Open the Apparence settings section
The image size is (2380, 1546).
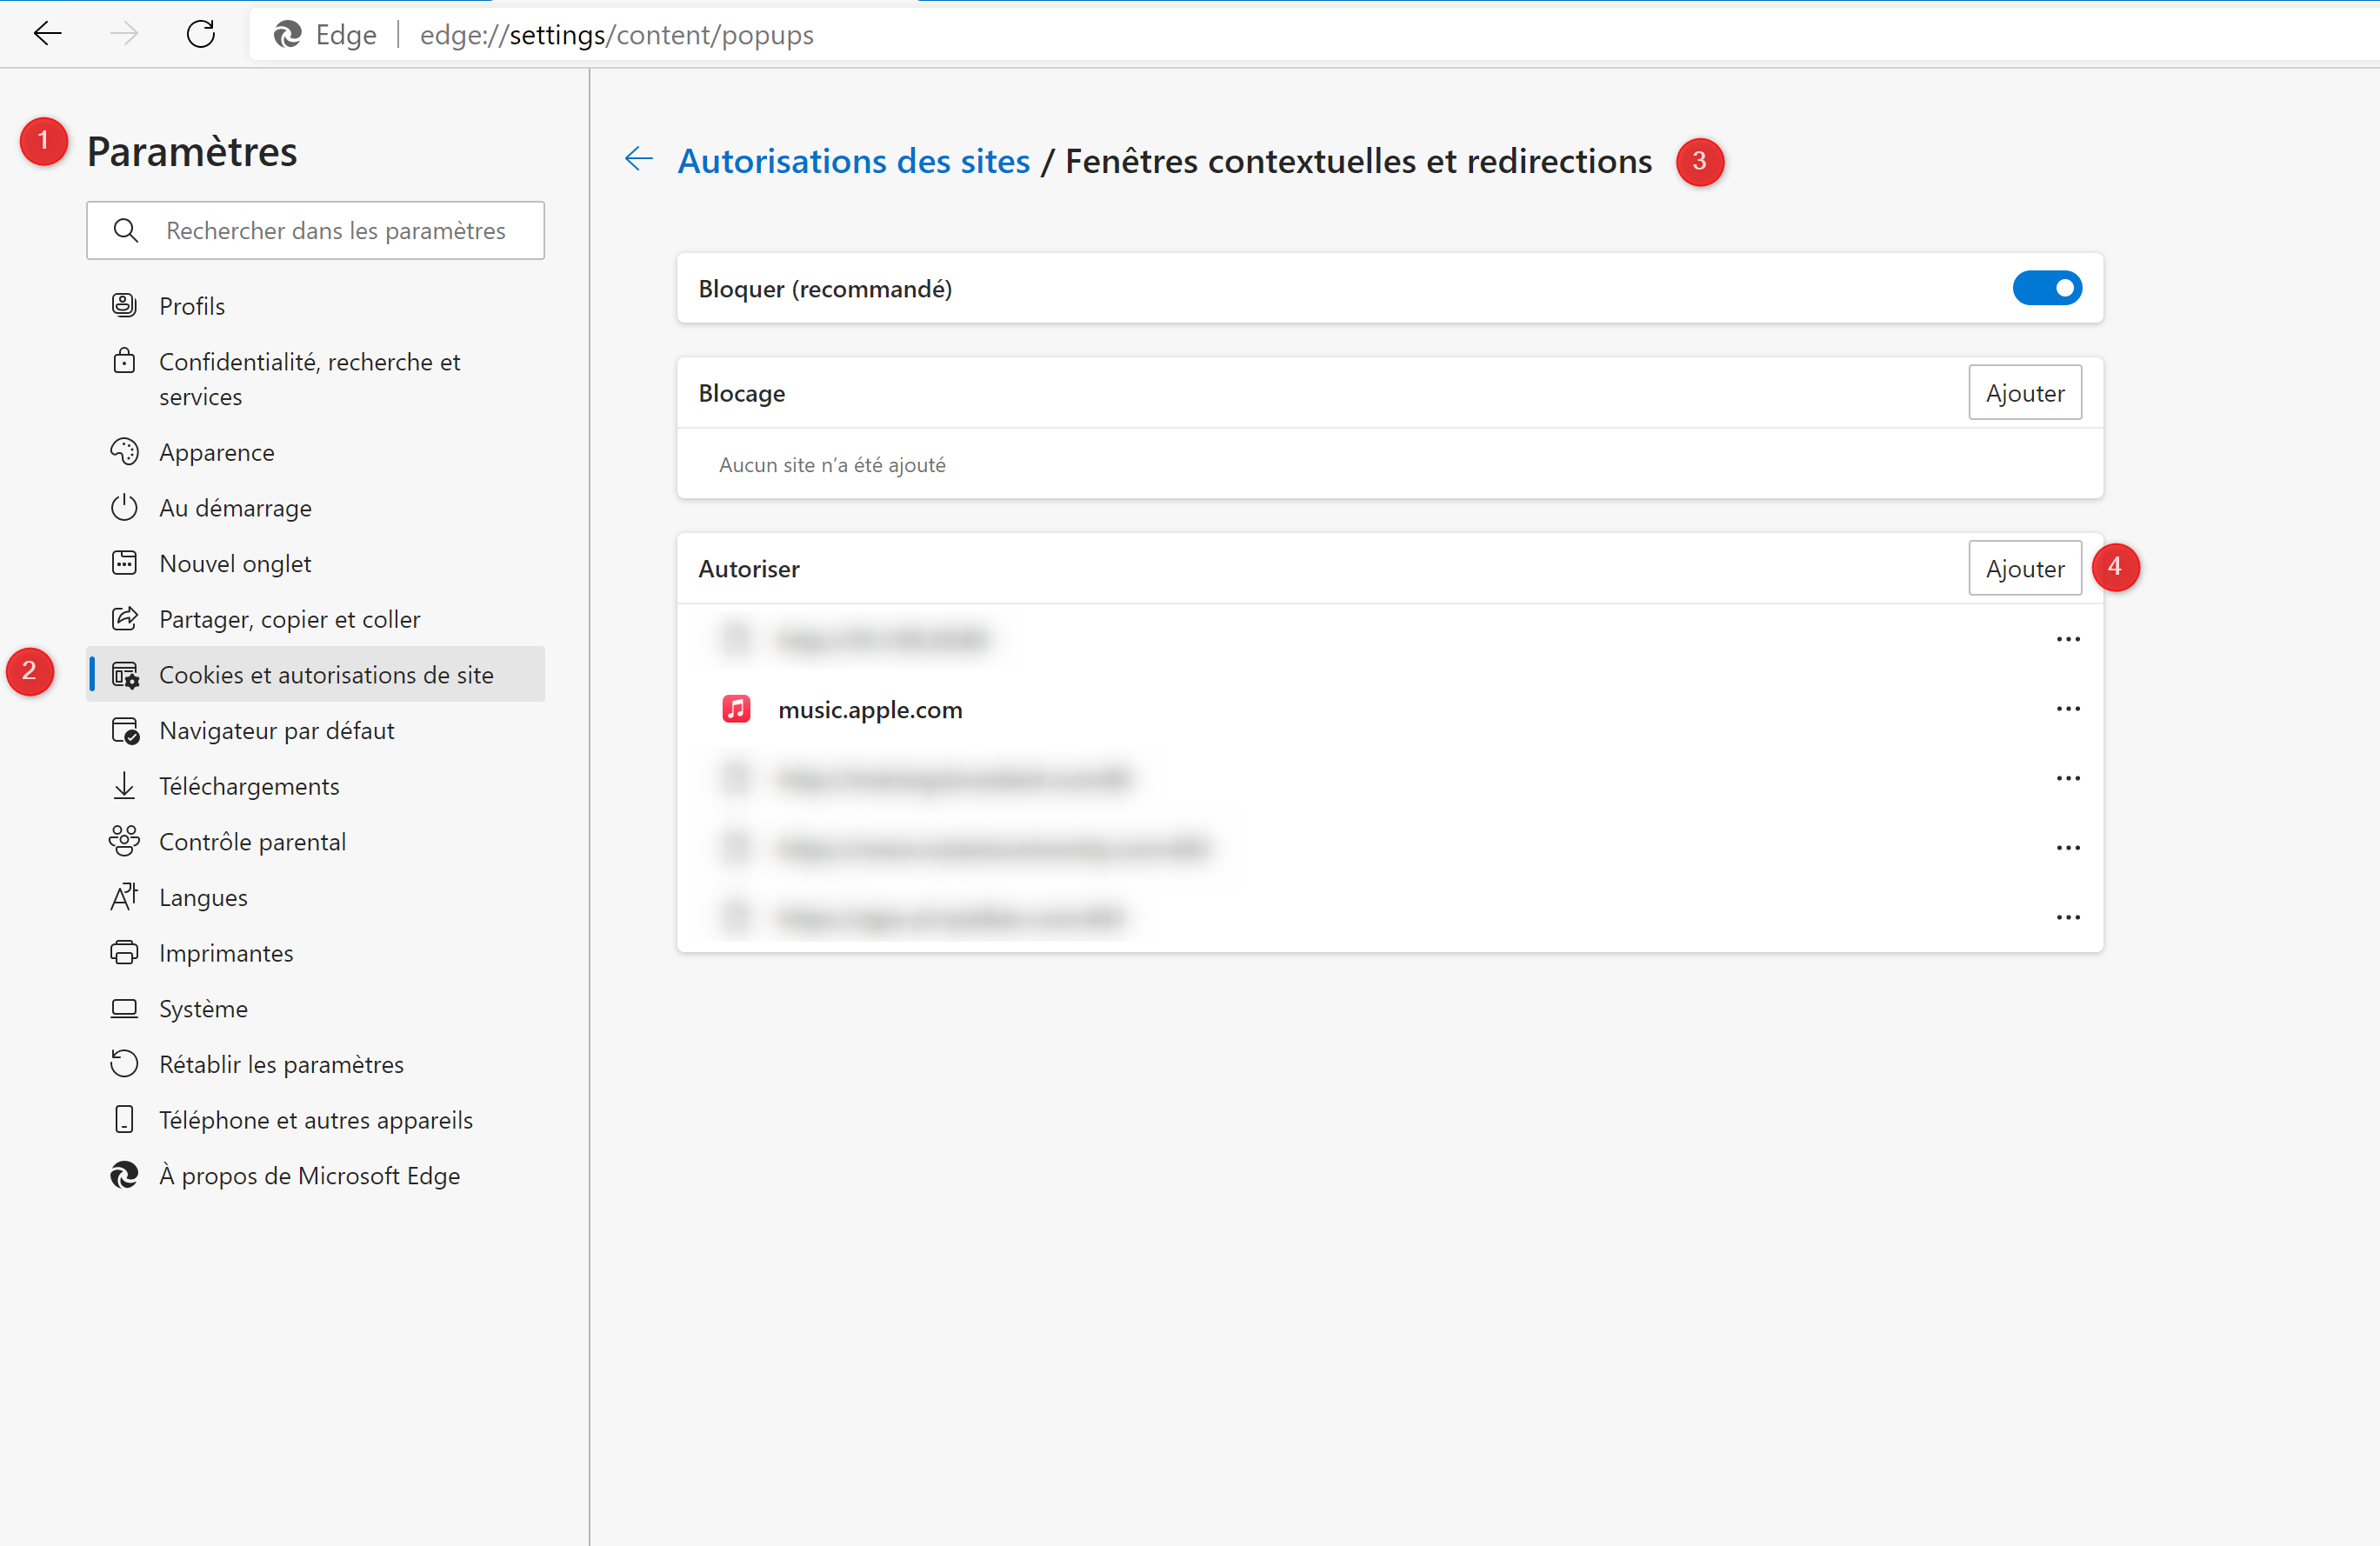tap(216, 452)
